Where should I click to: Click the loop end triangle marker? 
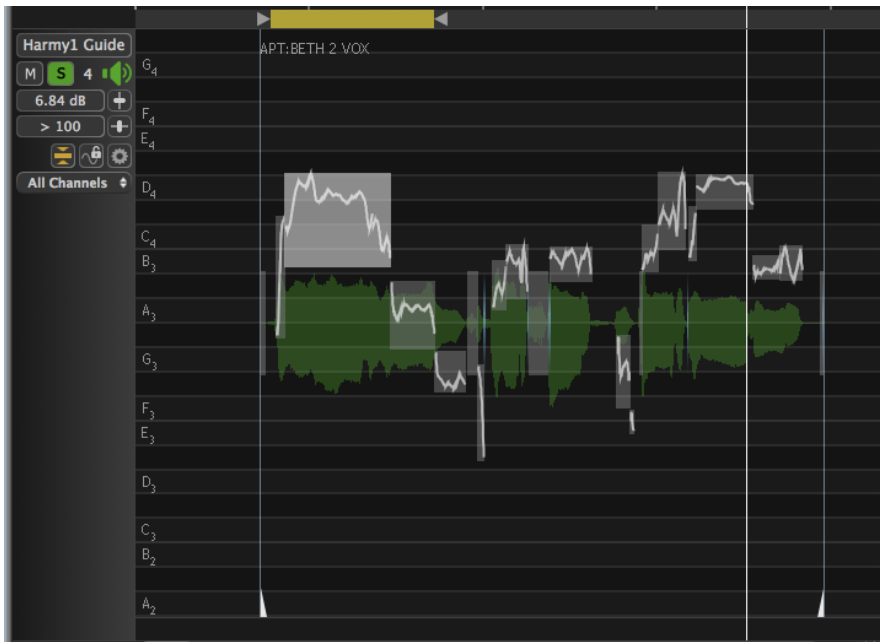(x=441, y=19)
